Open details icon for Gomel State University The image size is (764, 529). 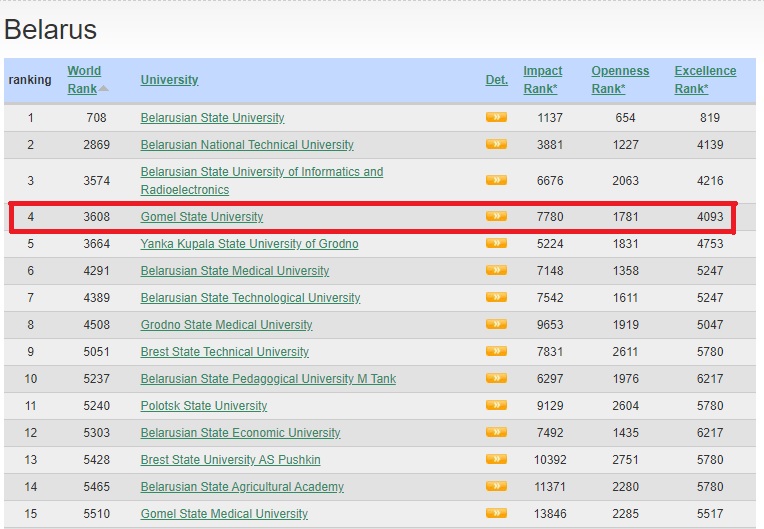click(x=496, y=217)
